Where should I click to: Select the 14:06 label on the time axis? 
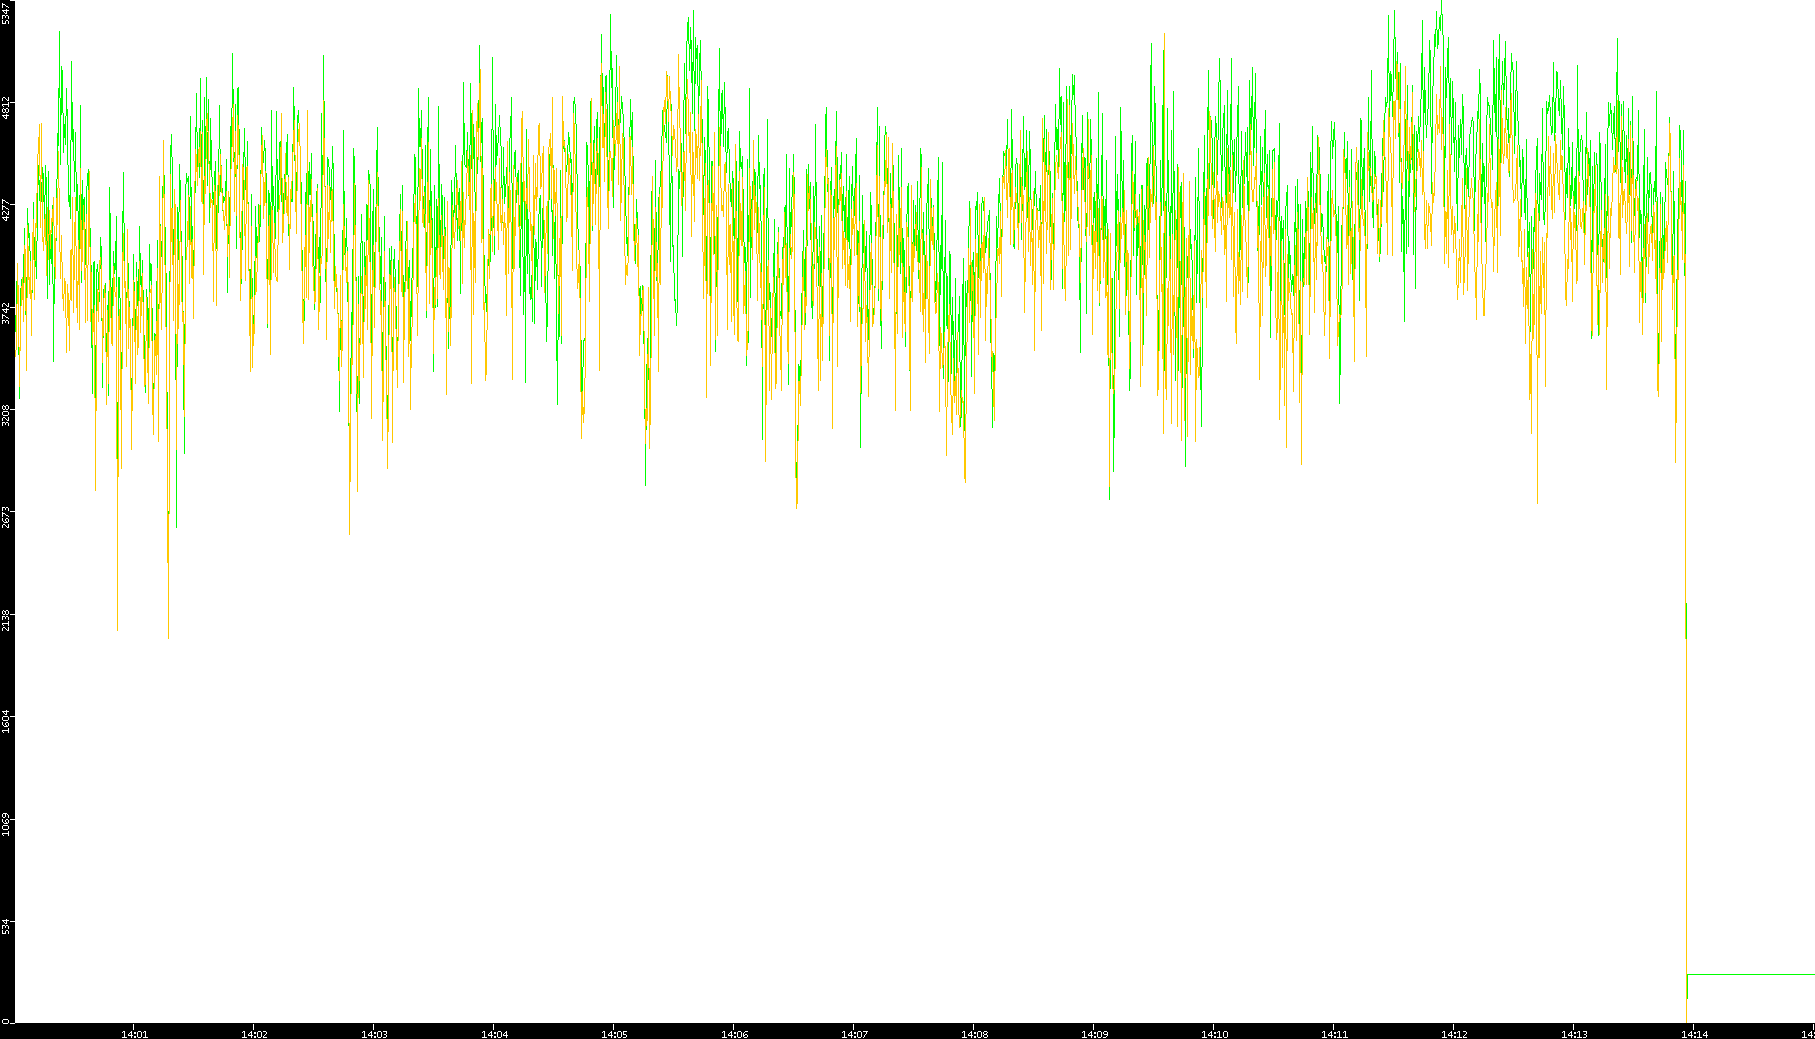(734, 1034)
